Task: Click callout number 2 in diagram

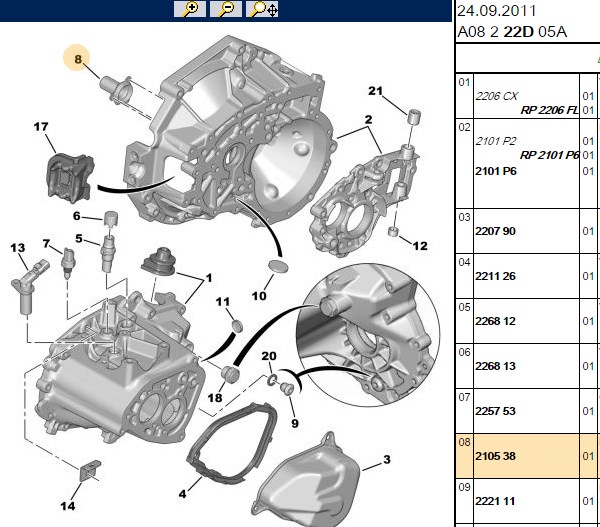Action: coord(368,120)
